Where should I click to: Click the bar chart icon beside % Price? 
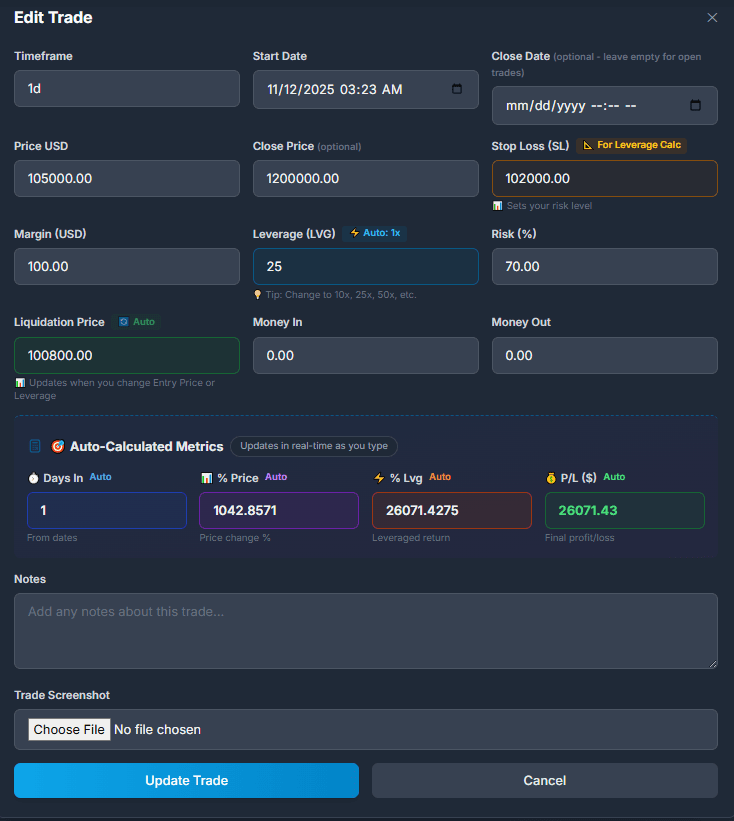pos(206,477)
